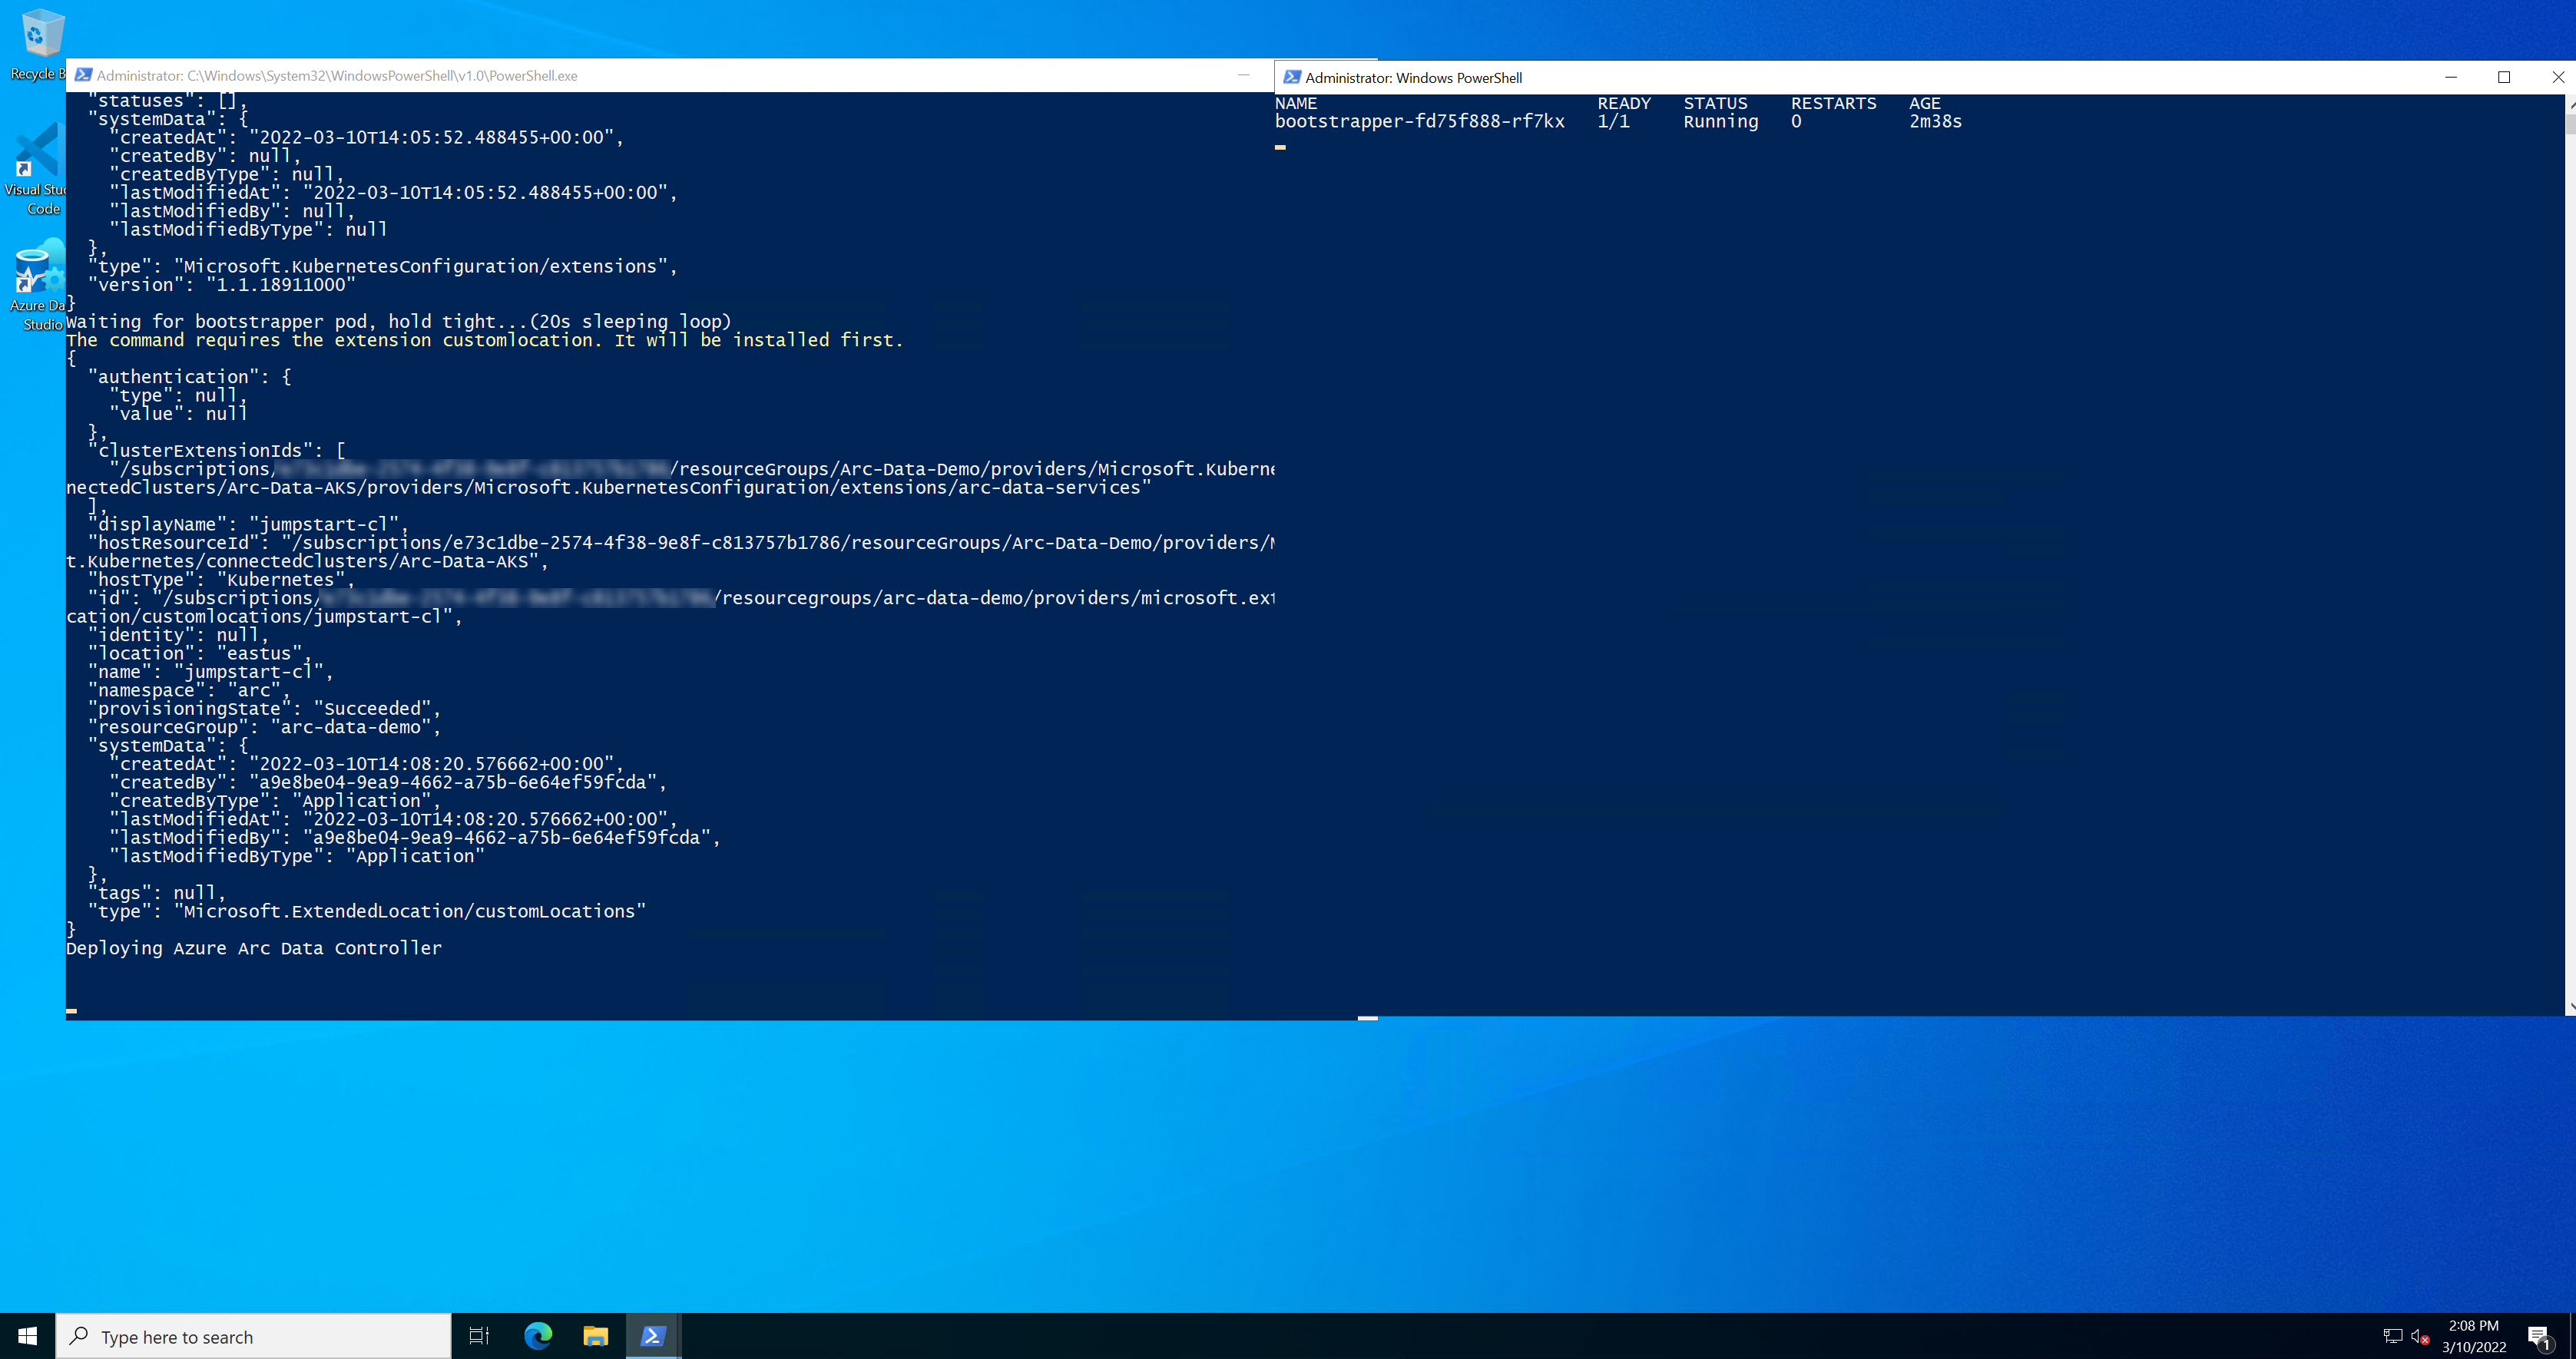The height and width of the screenshot is (1359, 2576).
Task: Launch Microsoft Edge from the taskbar
Action: click(538, 1336)
